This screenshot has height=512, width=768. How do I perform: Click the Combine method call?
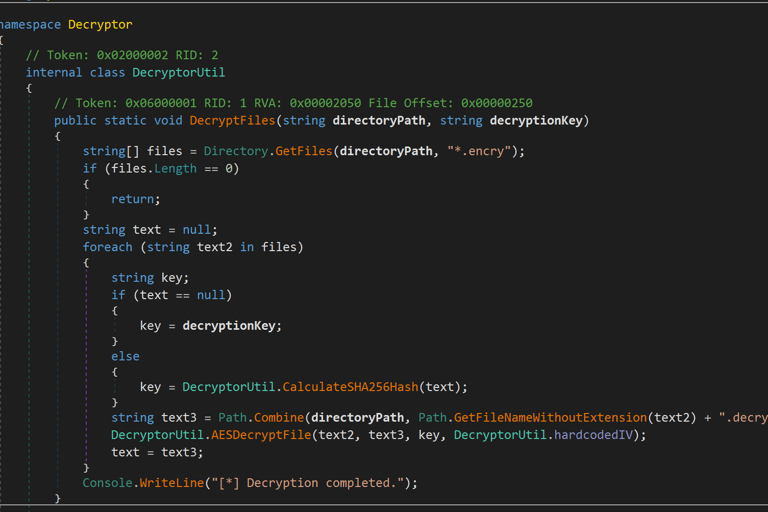tap(279, 417)
